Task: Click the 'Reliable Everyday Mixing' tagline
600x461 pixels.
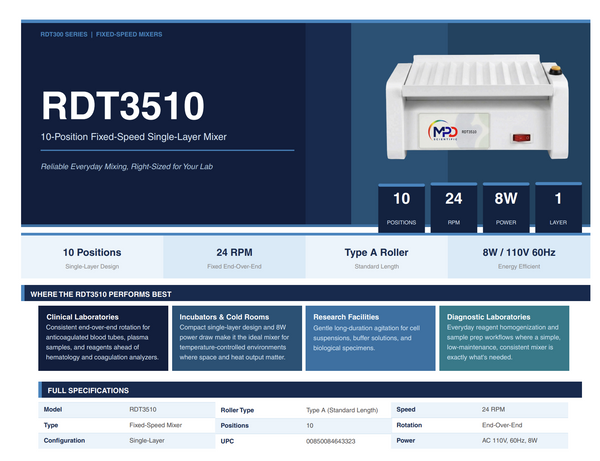Action: [127, 166]
